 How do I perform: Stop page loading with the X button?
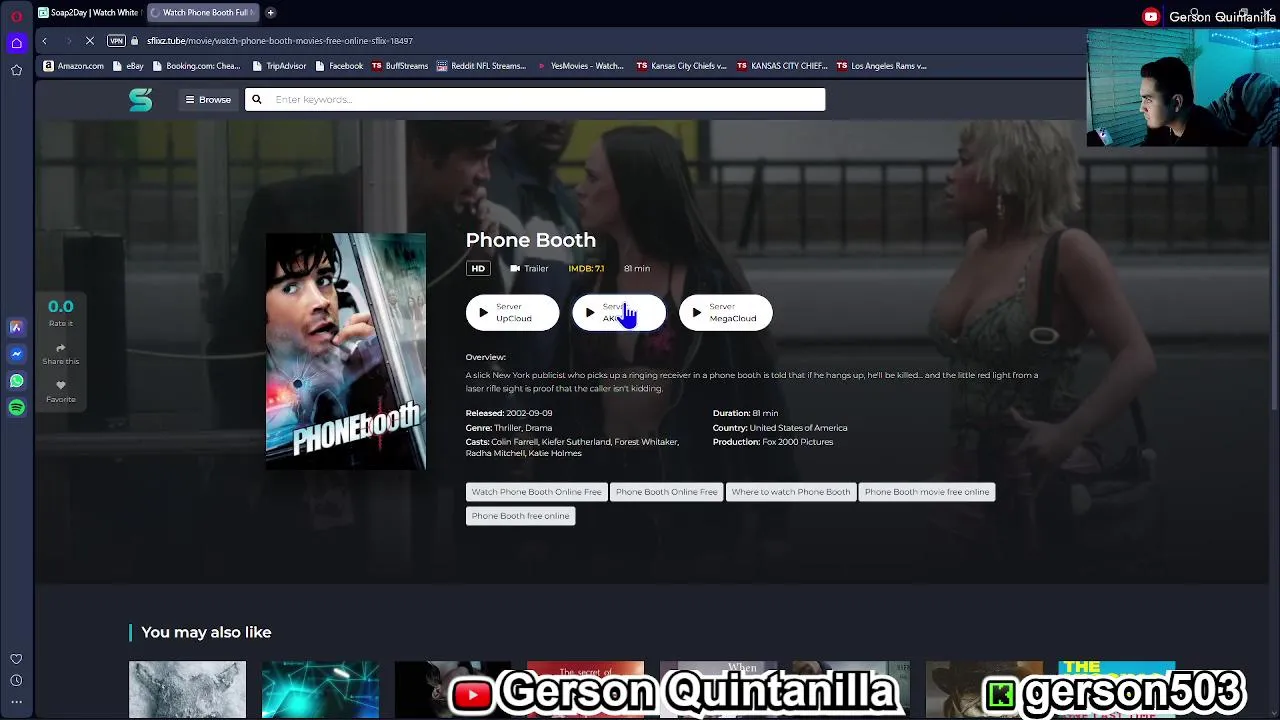90,41
